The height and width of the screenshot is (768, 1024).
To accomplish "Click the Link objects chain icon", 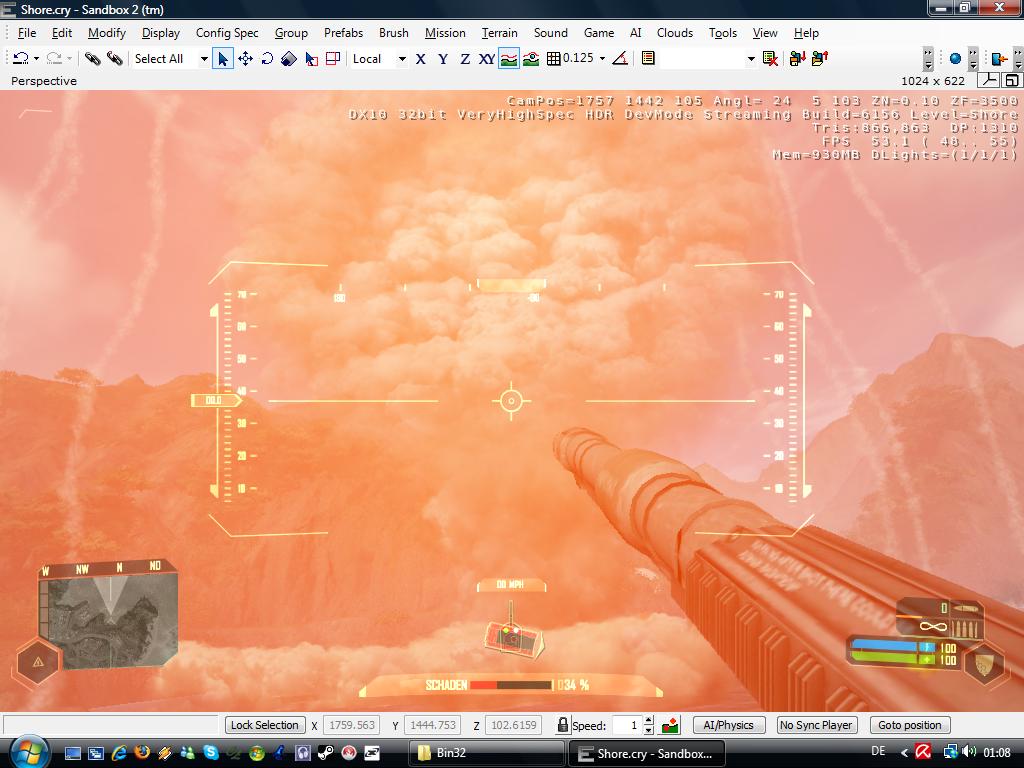I will [93, 59].
